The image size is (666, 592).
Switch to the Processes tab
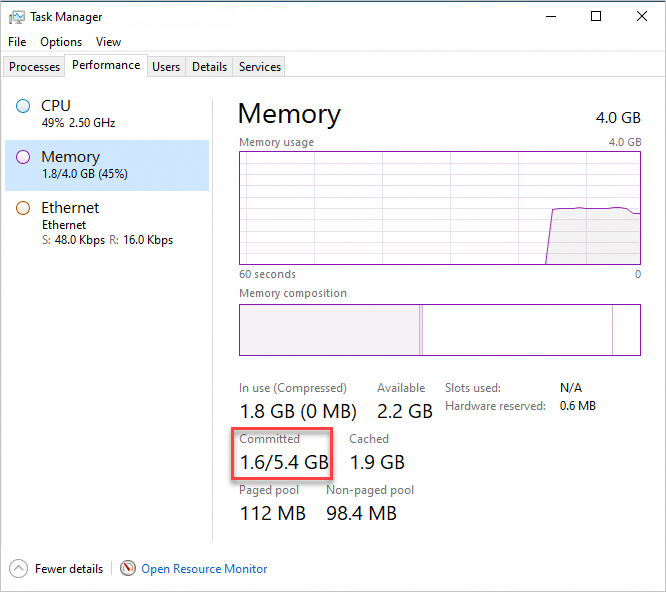tap(35, 67)
